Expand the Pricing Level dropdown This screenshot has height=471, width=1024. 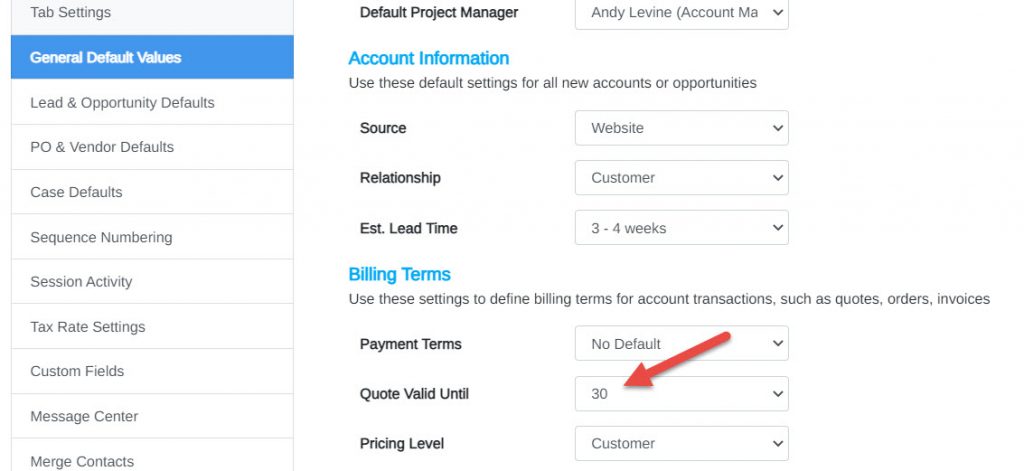pos(681,444)
